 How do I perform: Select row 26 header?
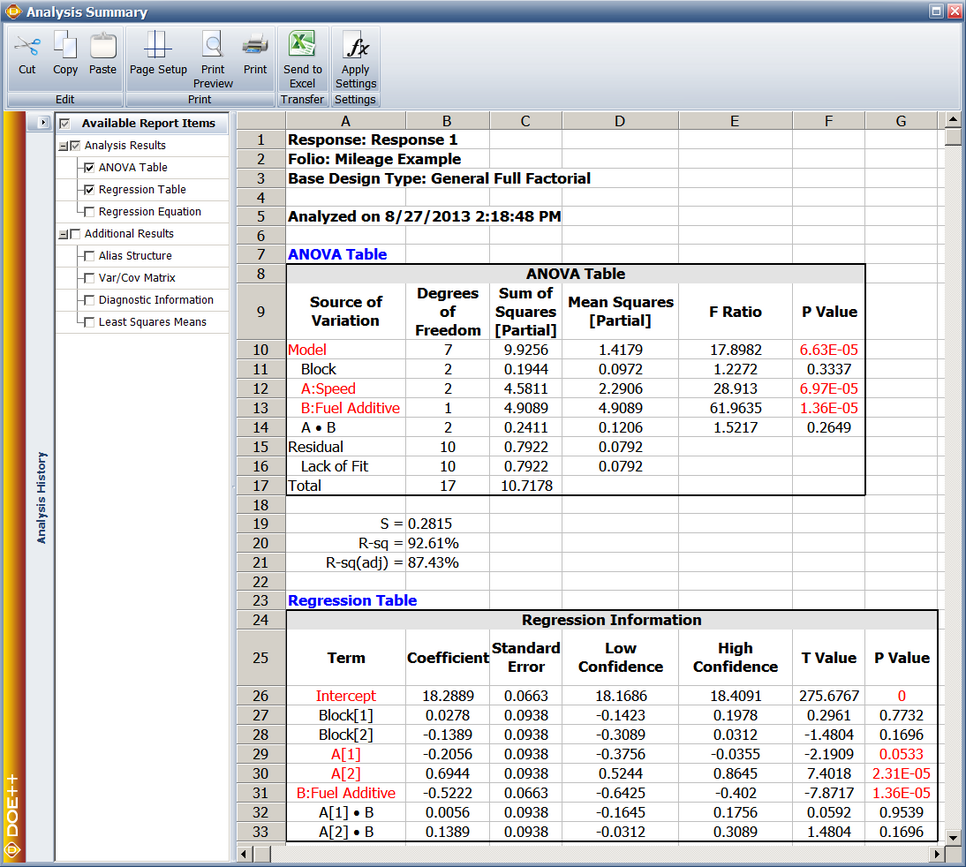[261, 696]
